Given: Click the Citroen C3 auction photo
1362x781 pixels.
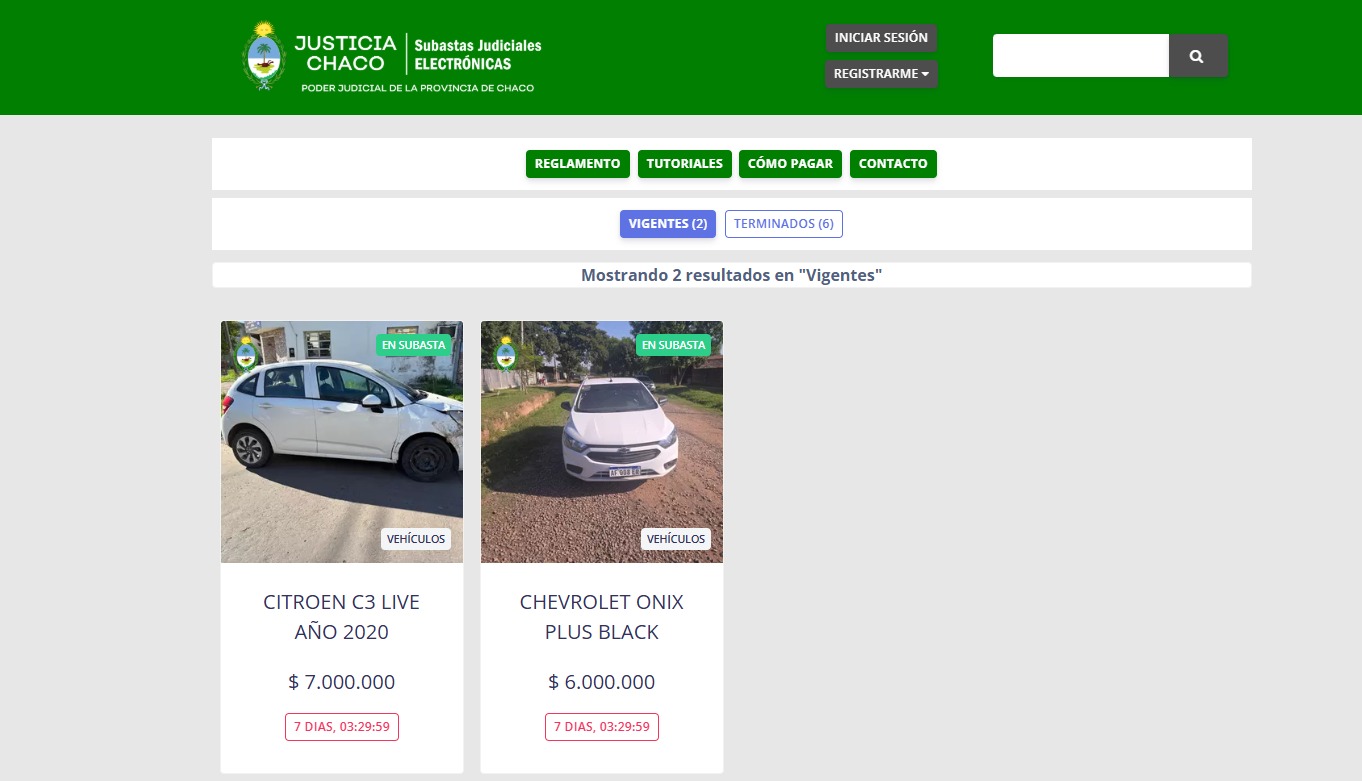Looking at the screenshot, I should click(341, 441).
